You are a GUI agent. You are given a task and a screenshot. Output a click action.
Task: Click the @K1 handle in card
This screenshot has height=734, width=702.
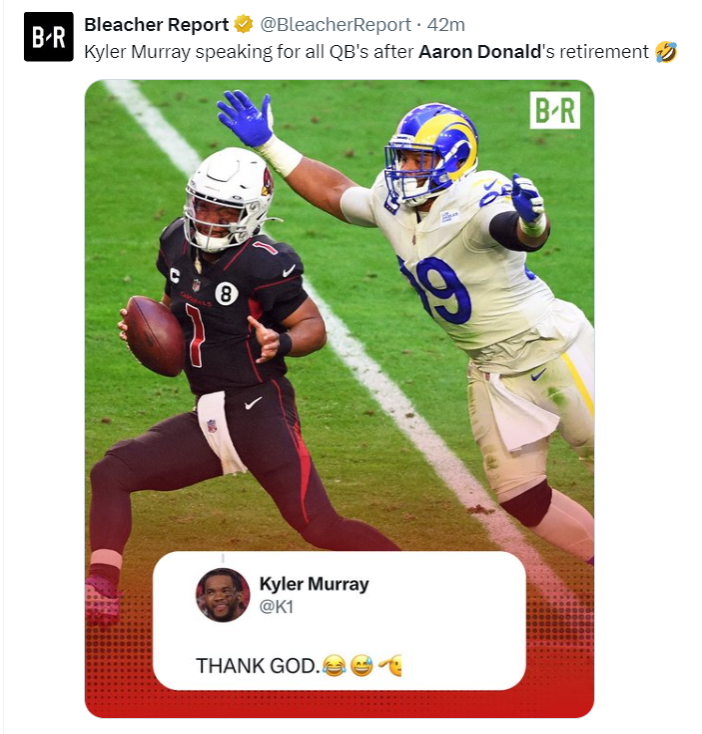coord(276,607)
